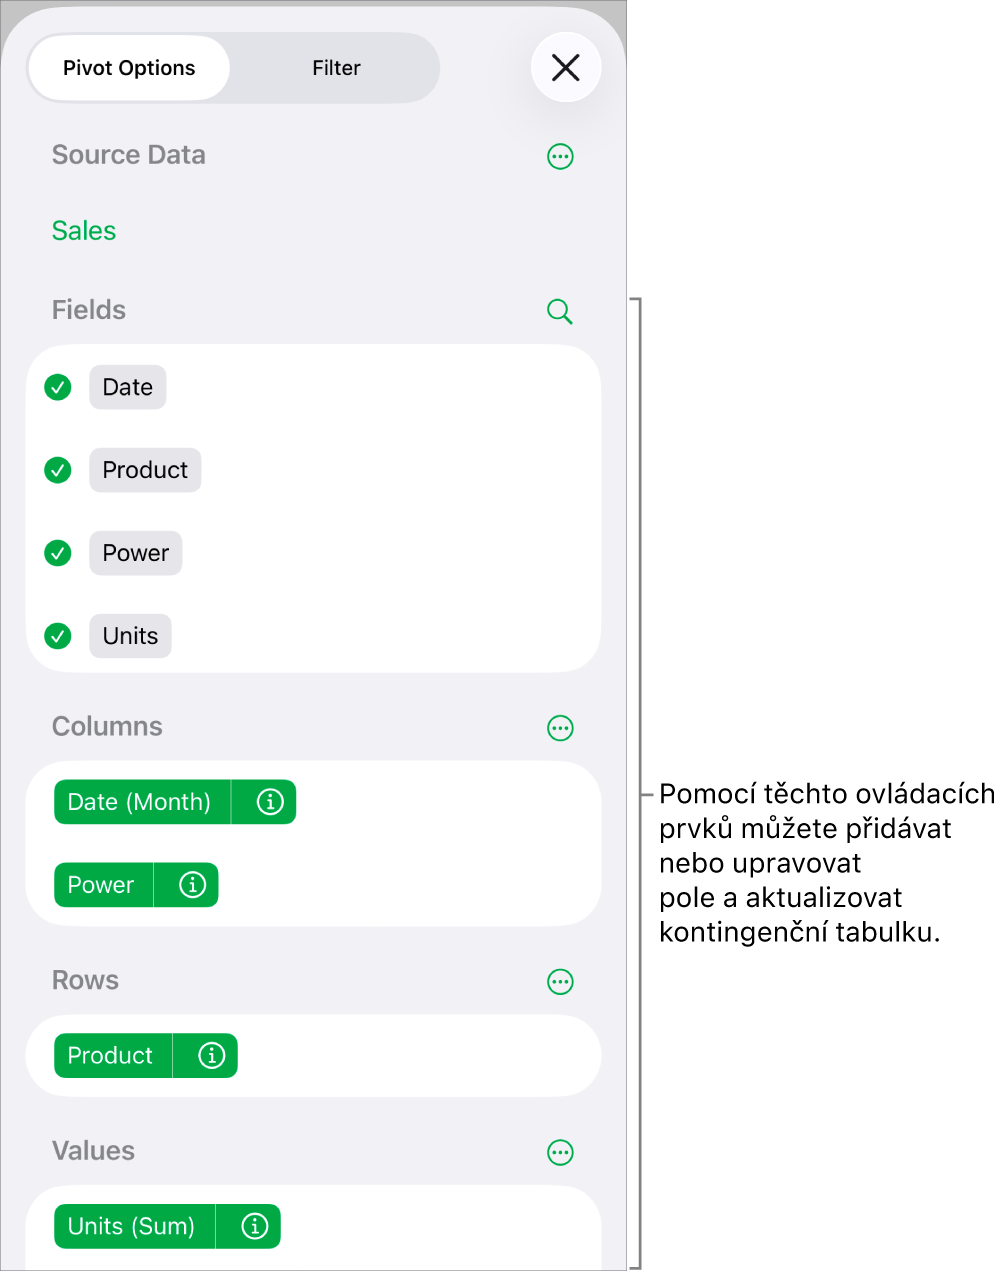Select the Product tag in Fields list

pyautogui.click(x=145, y=470)
